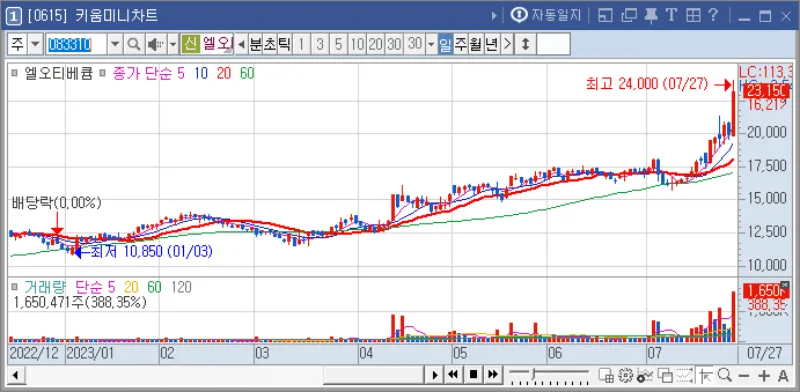
Task: Switch chart to 초 (second) period
Action: tap(269, 44)
